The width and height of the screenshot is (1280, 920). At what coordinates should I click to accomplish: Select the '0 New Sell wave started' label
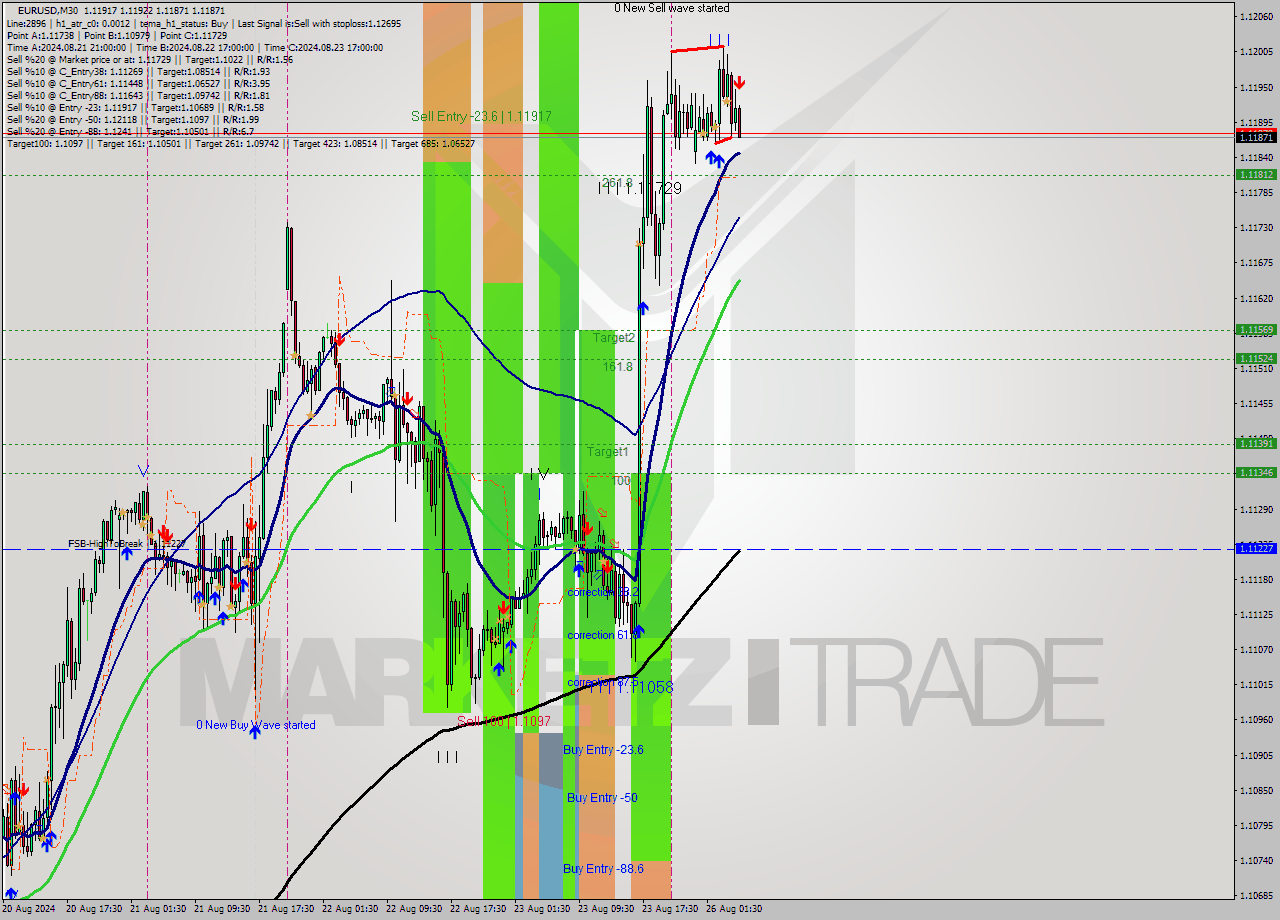click(672, 8)
